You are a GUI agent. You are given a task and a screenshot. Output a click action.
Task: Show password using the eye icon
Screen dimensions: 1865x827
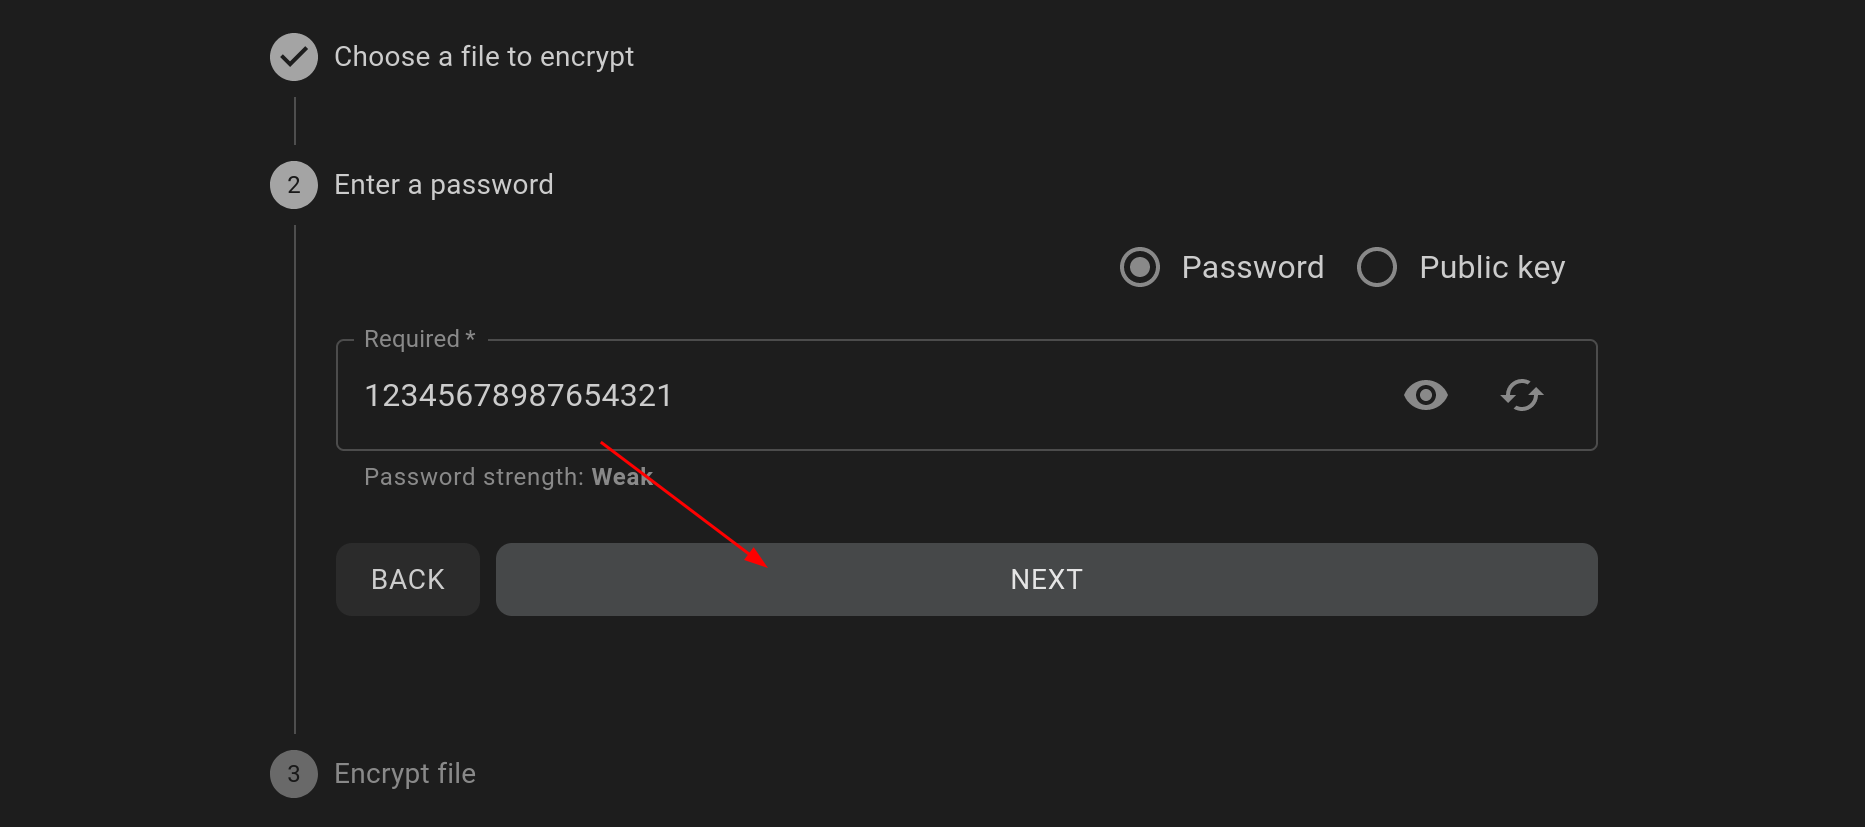tap(1425, 395)
